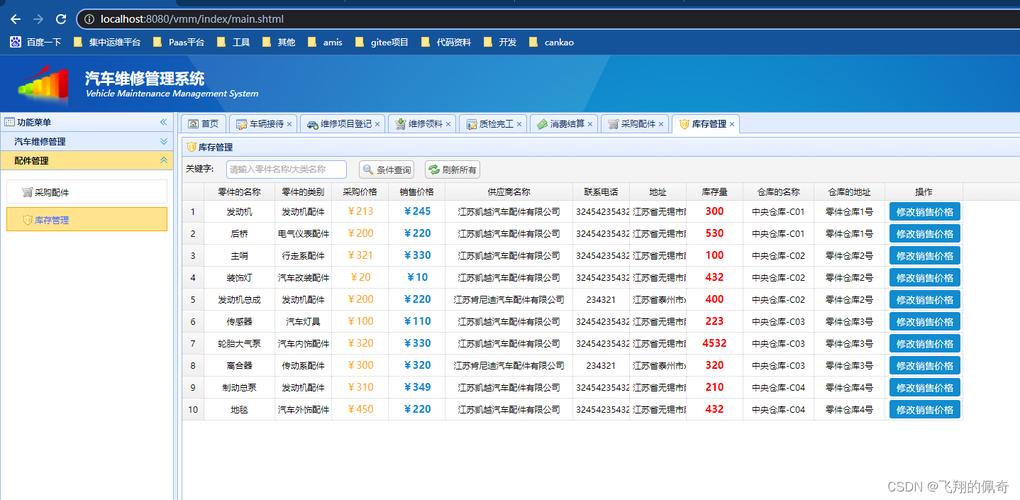
Task: Switch to the 采购配件 tab
Action: [633, 124]
